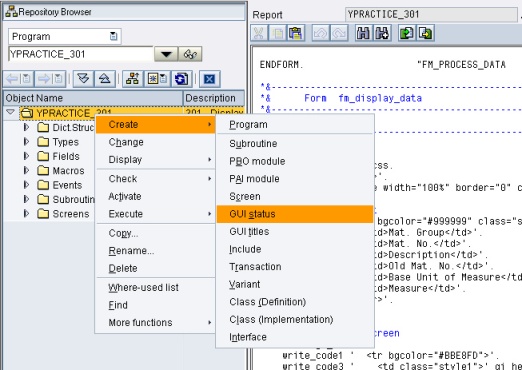Click the favorites star list icon
The width and height of the screenshot is (522, 370).
(x=157, y=79)
